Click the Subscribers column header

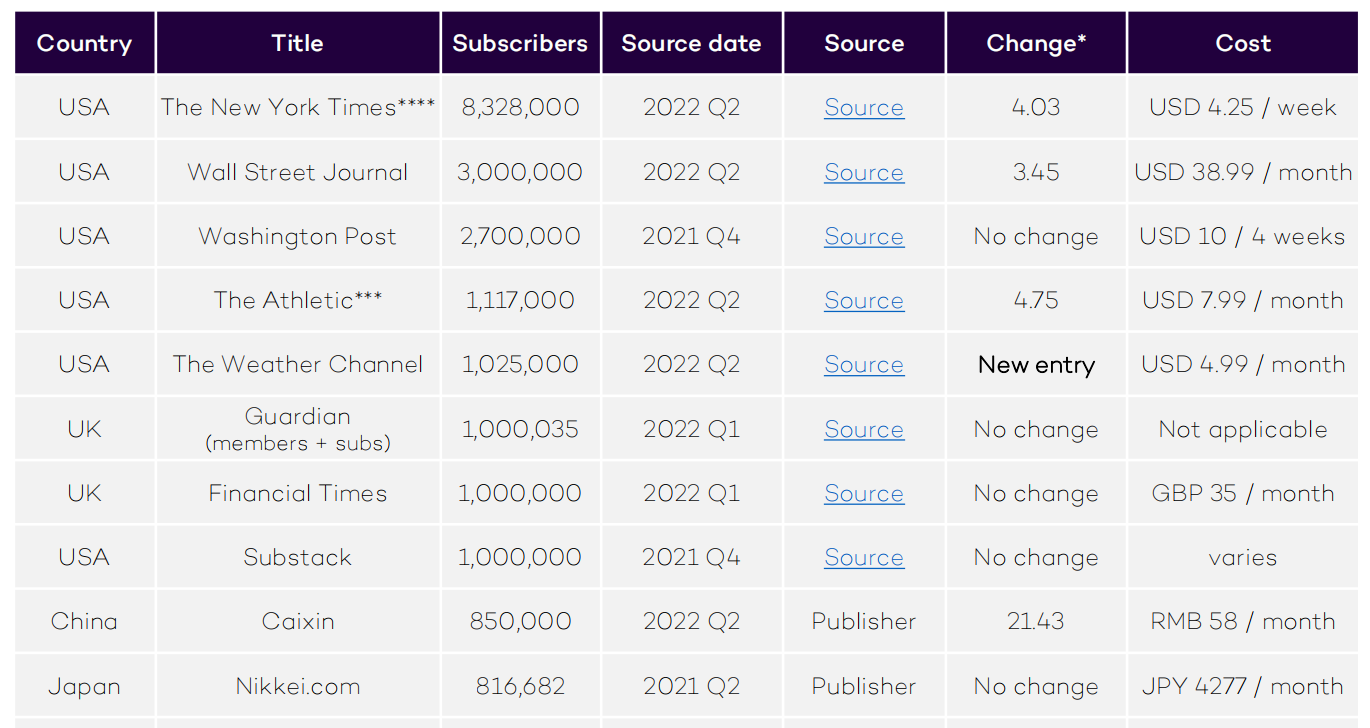pos(520,43)
